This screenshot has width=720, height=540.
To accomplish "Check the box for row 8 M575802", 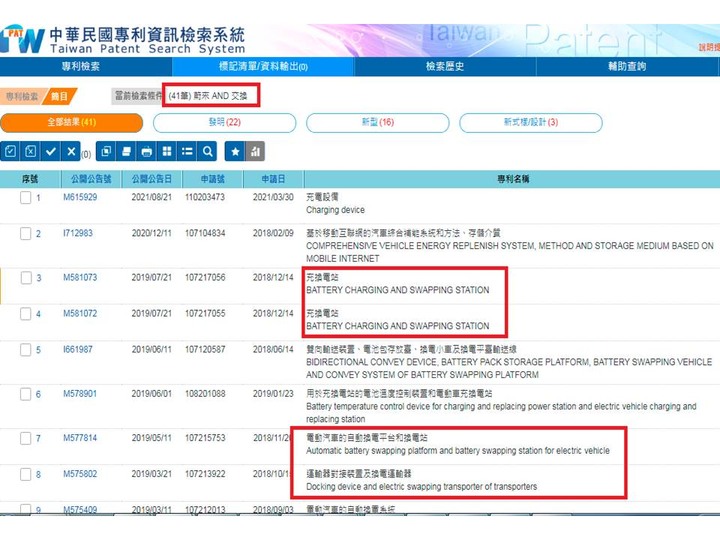I will tap(26, 474).
